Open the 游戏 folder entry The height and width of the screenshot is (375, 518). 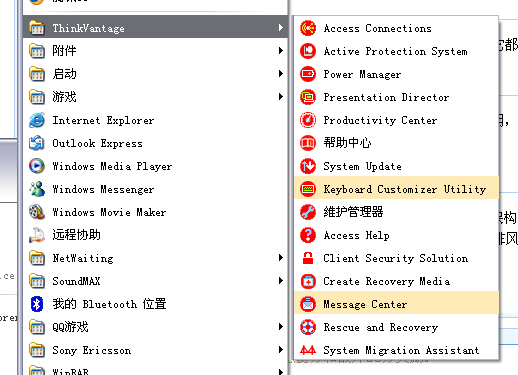click(155, 97)
